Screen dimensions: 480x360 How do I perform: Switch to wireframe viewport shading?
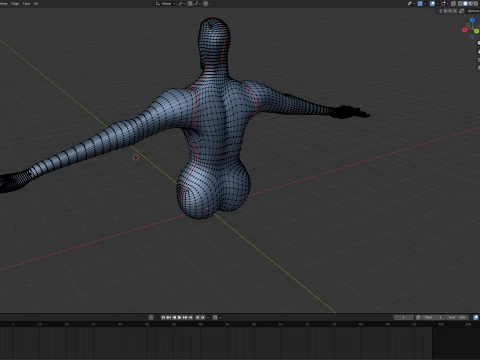point(460,4)
